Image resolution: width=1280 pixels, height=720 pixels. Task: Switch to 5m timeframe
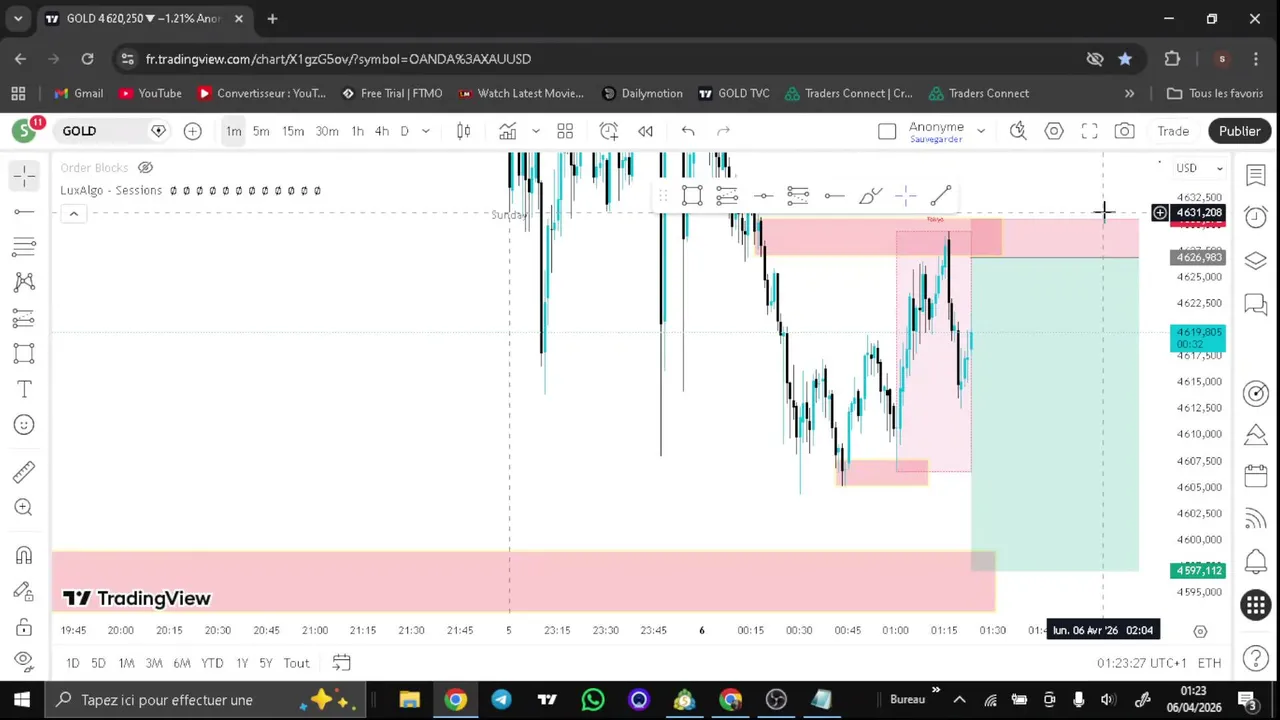tap(261, 131)
